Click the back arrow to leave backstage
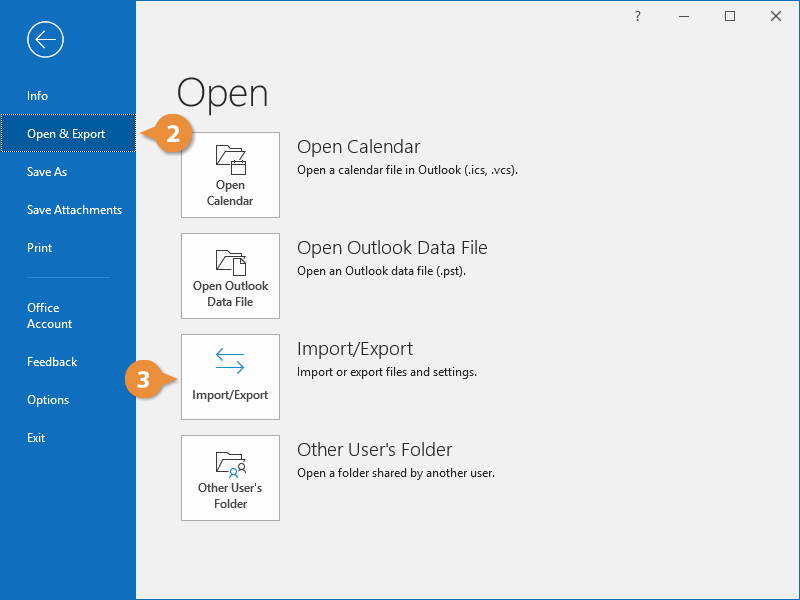 (46, 40)
